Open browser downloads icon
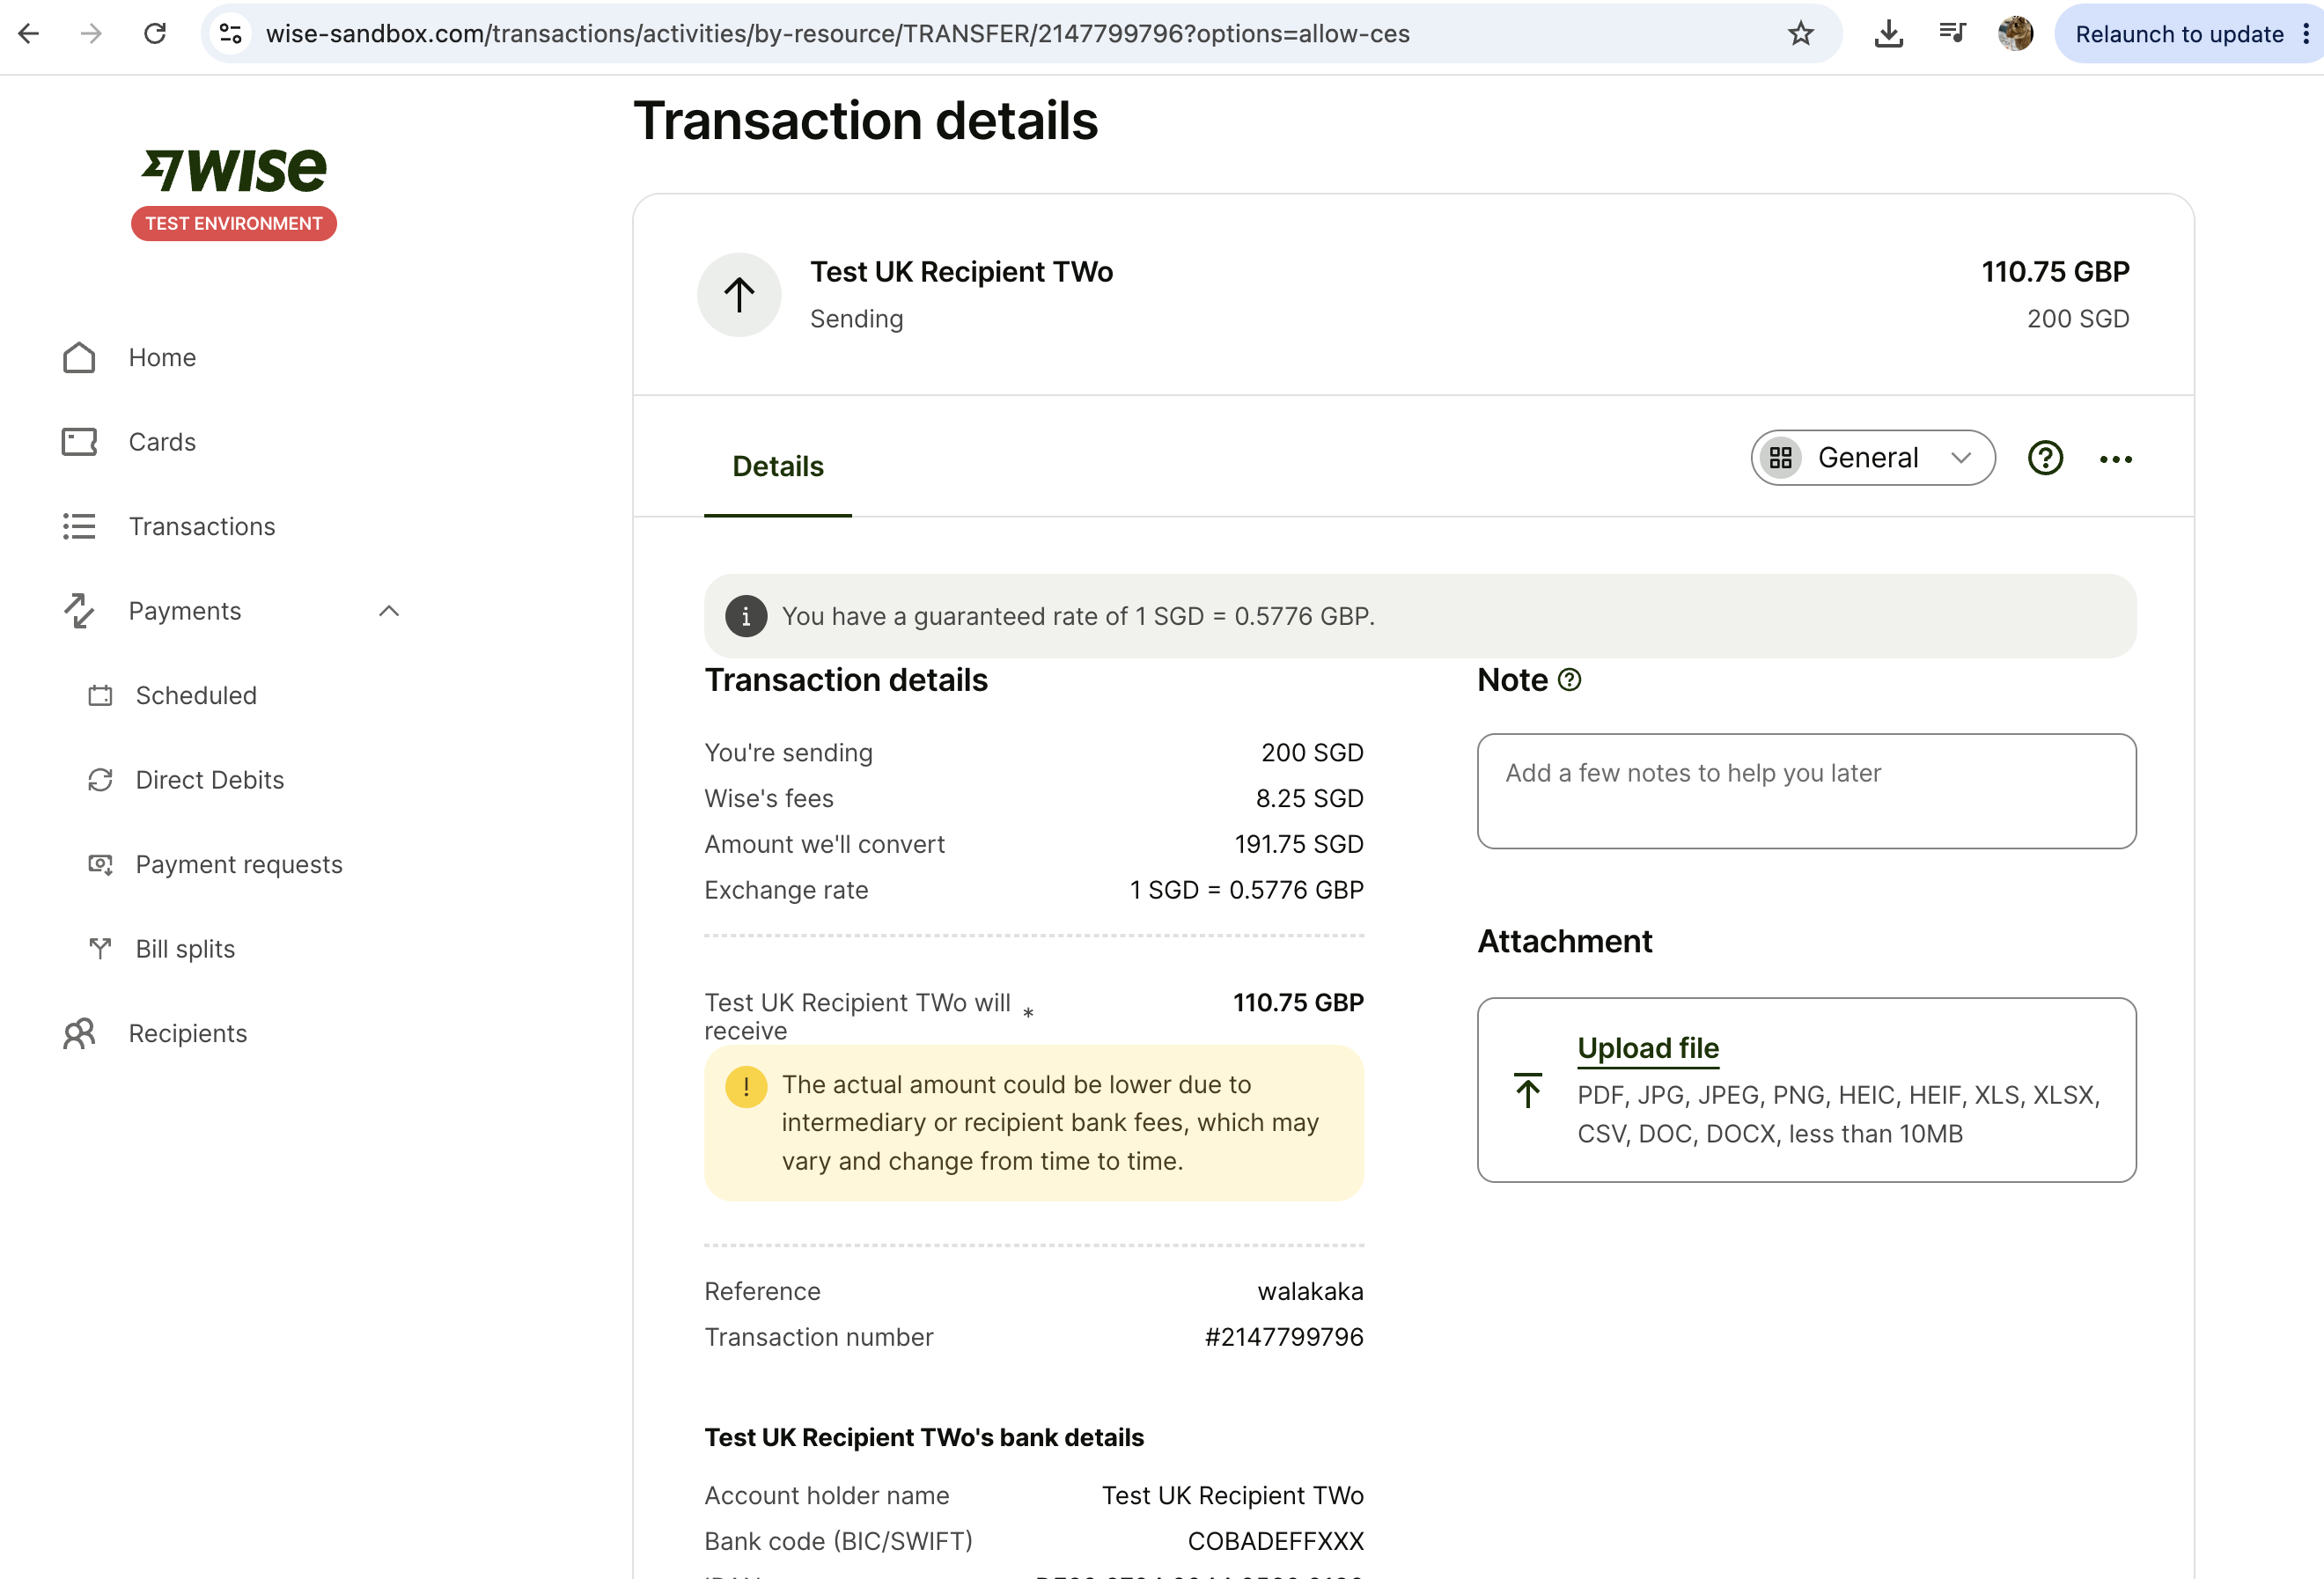 (1888, 34)
